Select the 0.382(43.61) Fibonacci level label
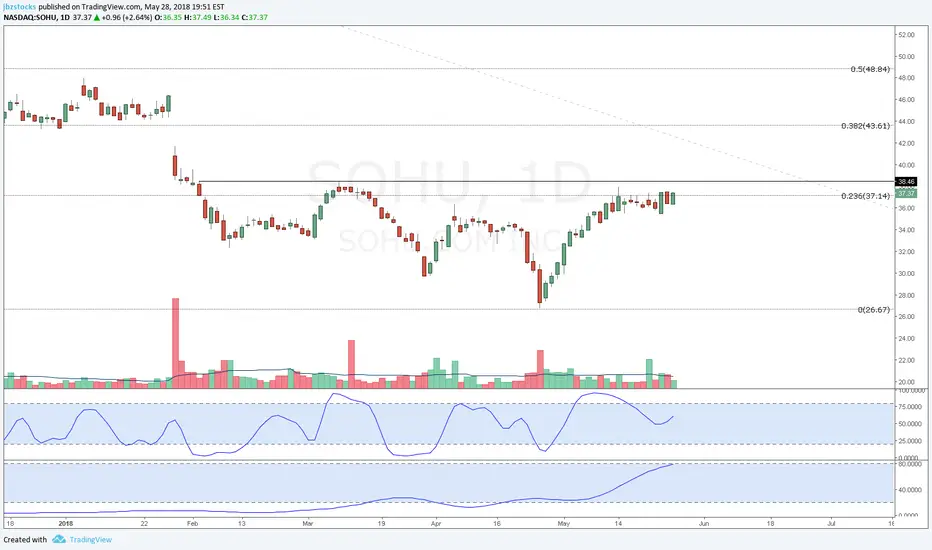Image resolution: width=932 pixels, height=550 pixels. tap(865, 125)
